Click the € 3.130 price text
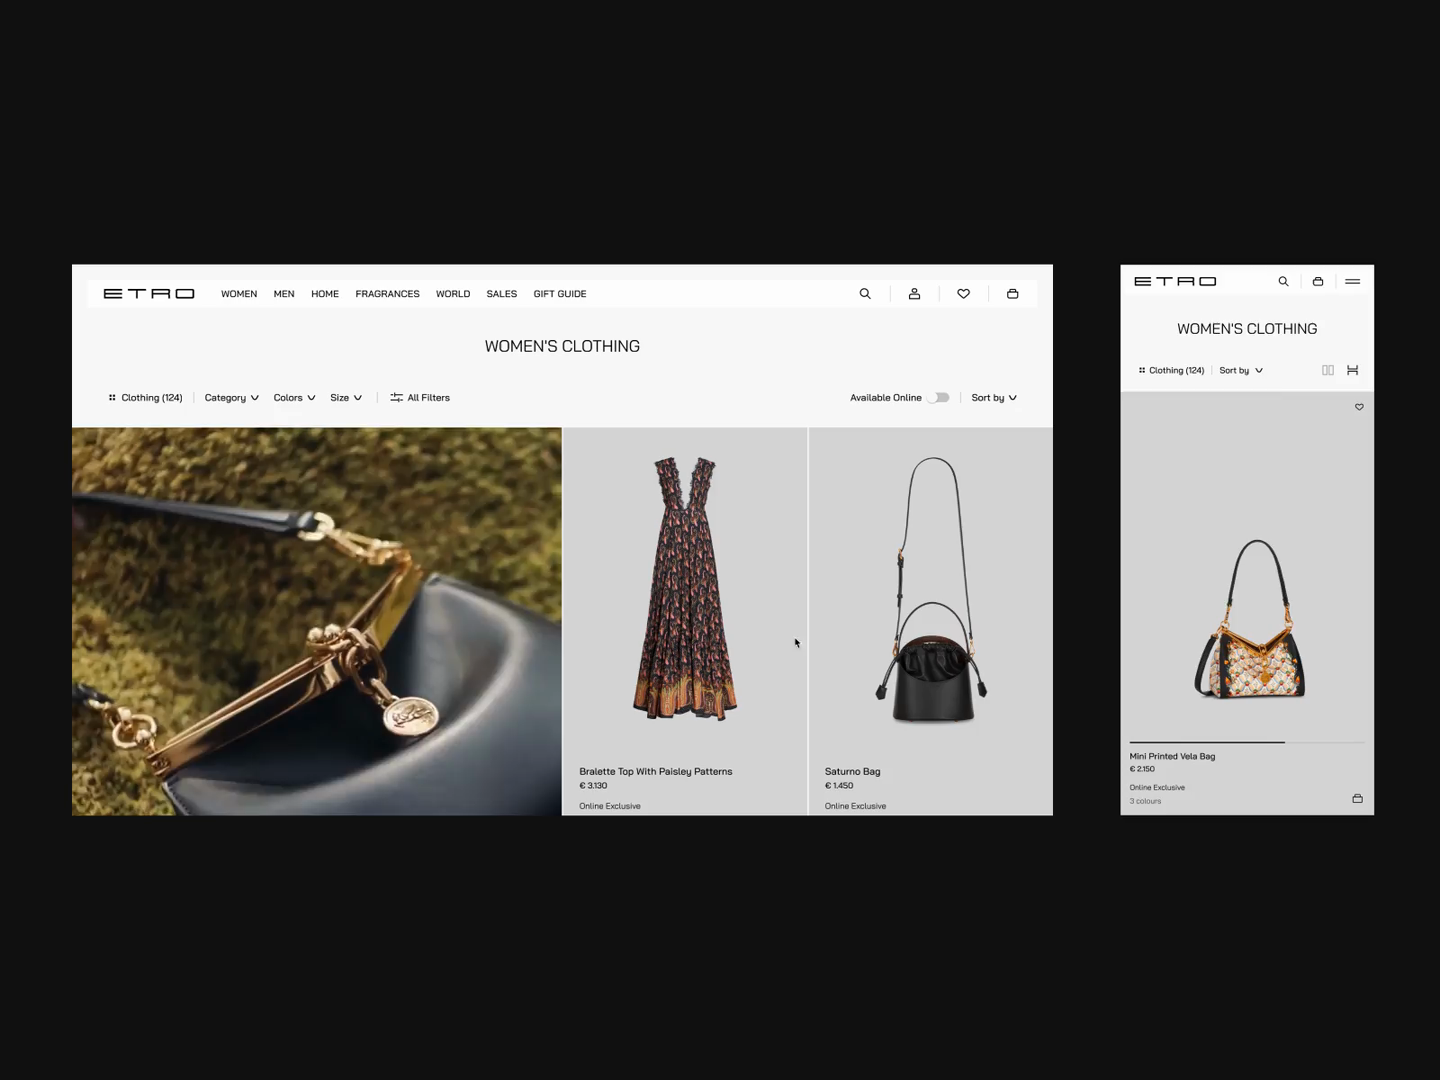Screen dimensions: 1440x1080 pos(593,786)
